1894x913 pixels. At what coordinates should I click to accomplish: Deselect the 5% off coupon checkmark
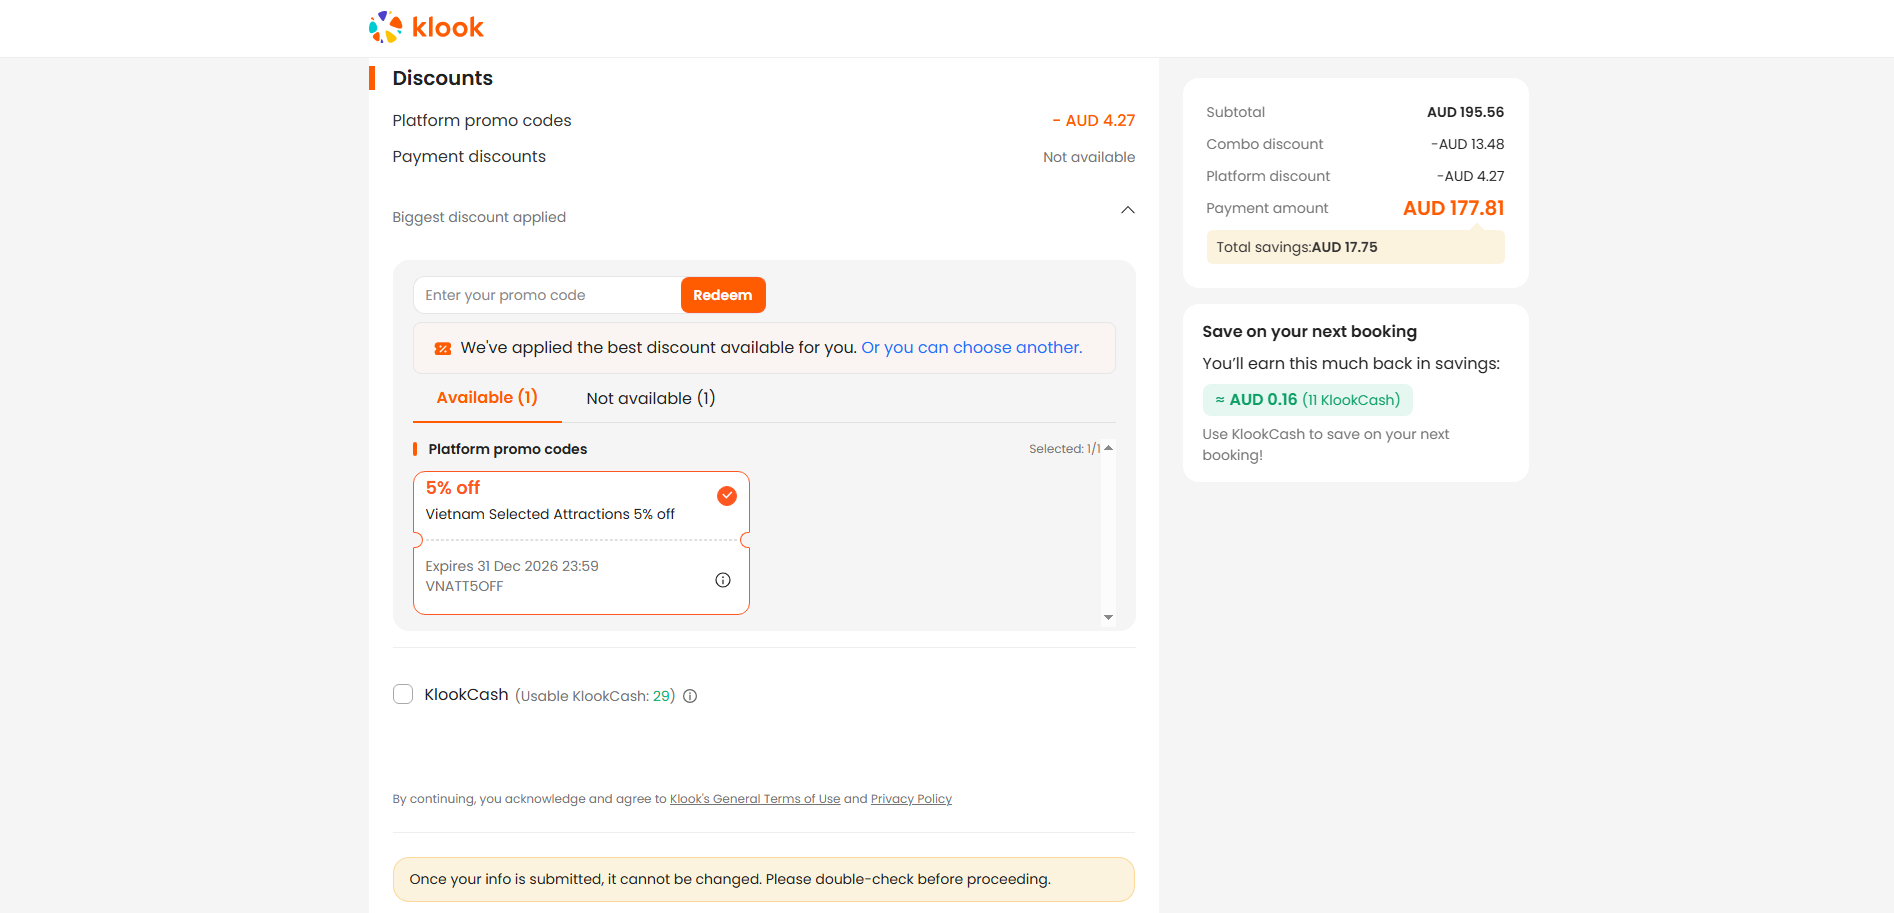tap(727, 496)
